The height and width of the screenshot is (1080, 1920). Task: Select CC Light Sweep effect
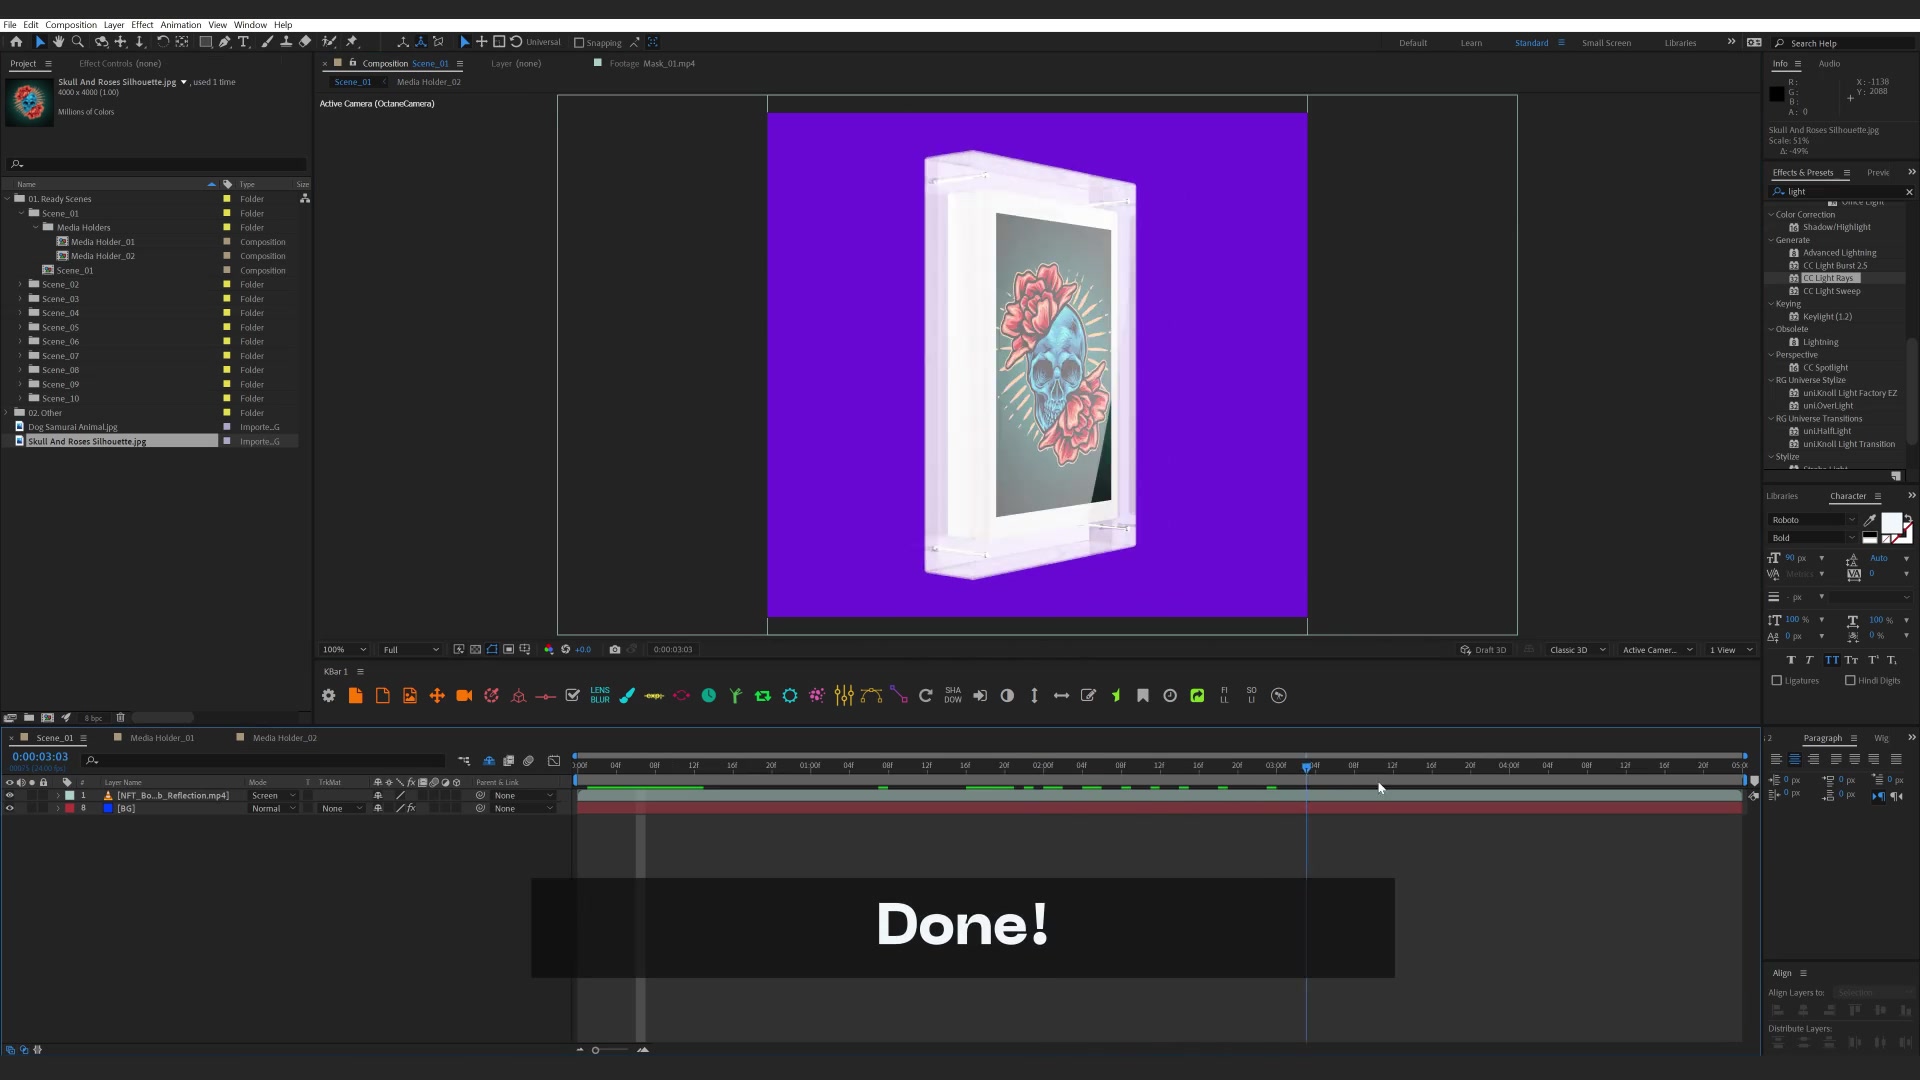tap(1831, 292)
